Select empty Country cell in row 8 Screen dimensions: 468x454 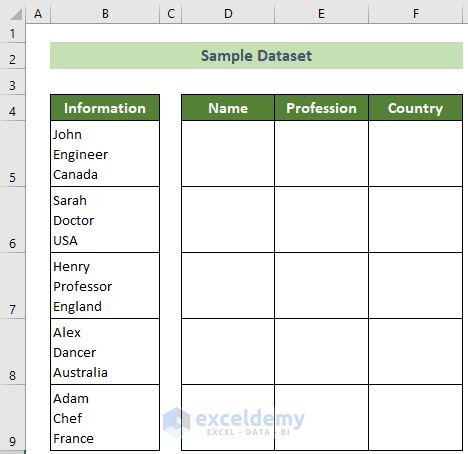(415, 352)
